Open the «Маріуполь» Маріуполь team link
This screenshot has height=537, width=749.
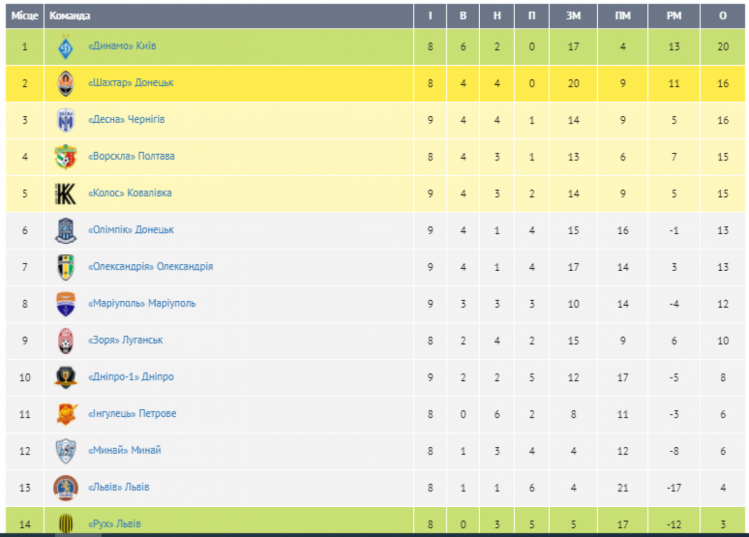point(142,303)
